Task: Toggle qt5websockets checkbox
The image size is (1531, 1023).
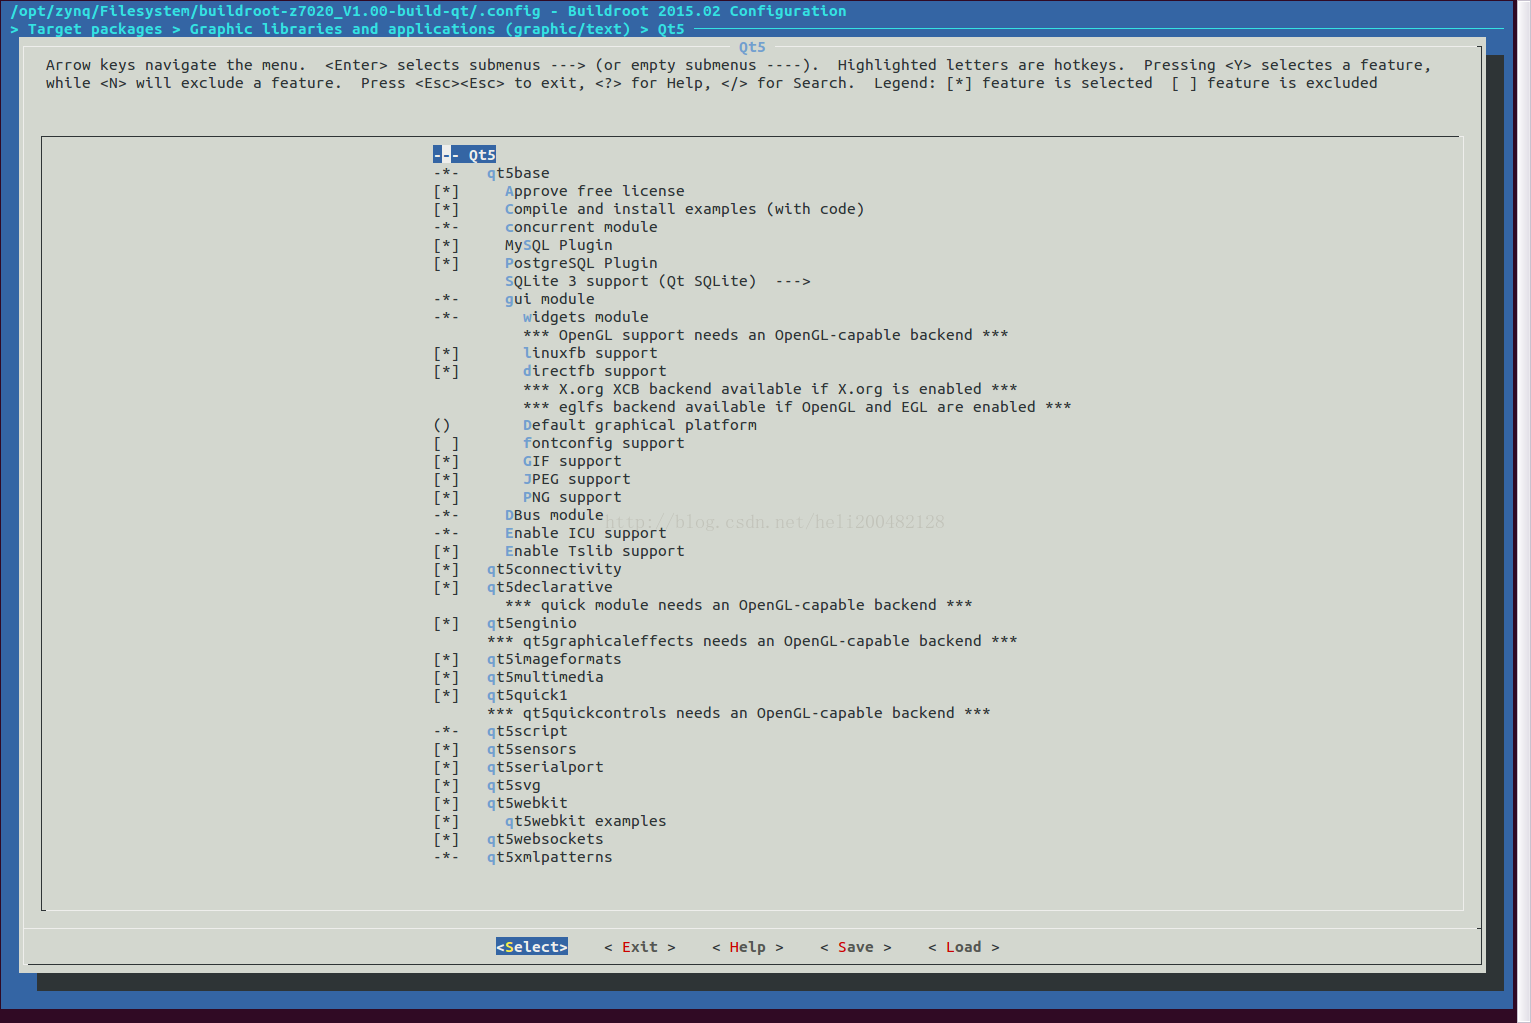Action: (446, 839)
